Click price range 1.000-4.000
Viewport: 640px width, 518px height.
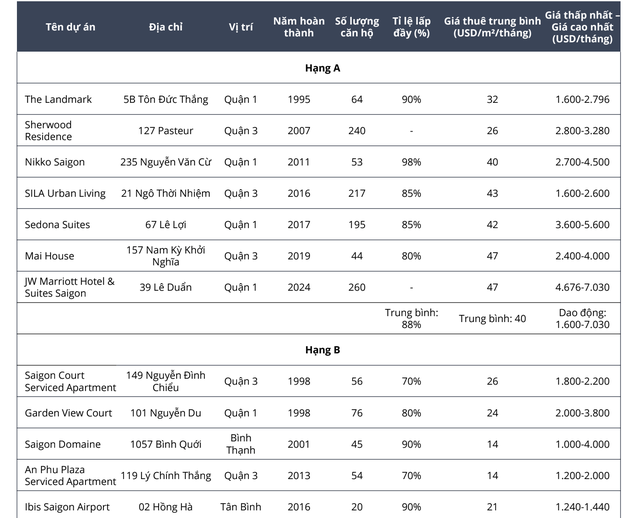[x=582, y=444]
